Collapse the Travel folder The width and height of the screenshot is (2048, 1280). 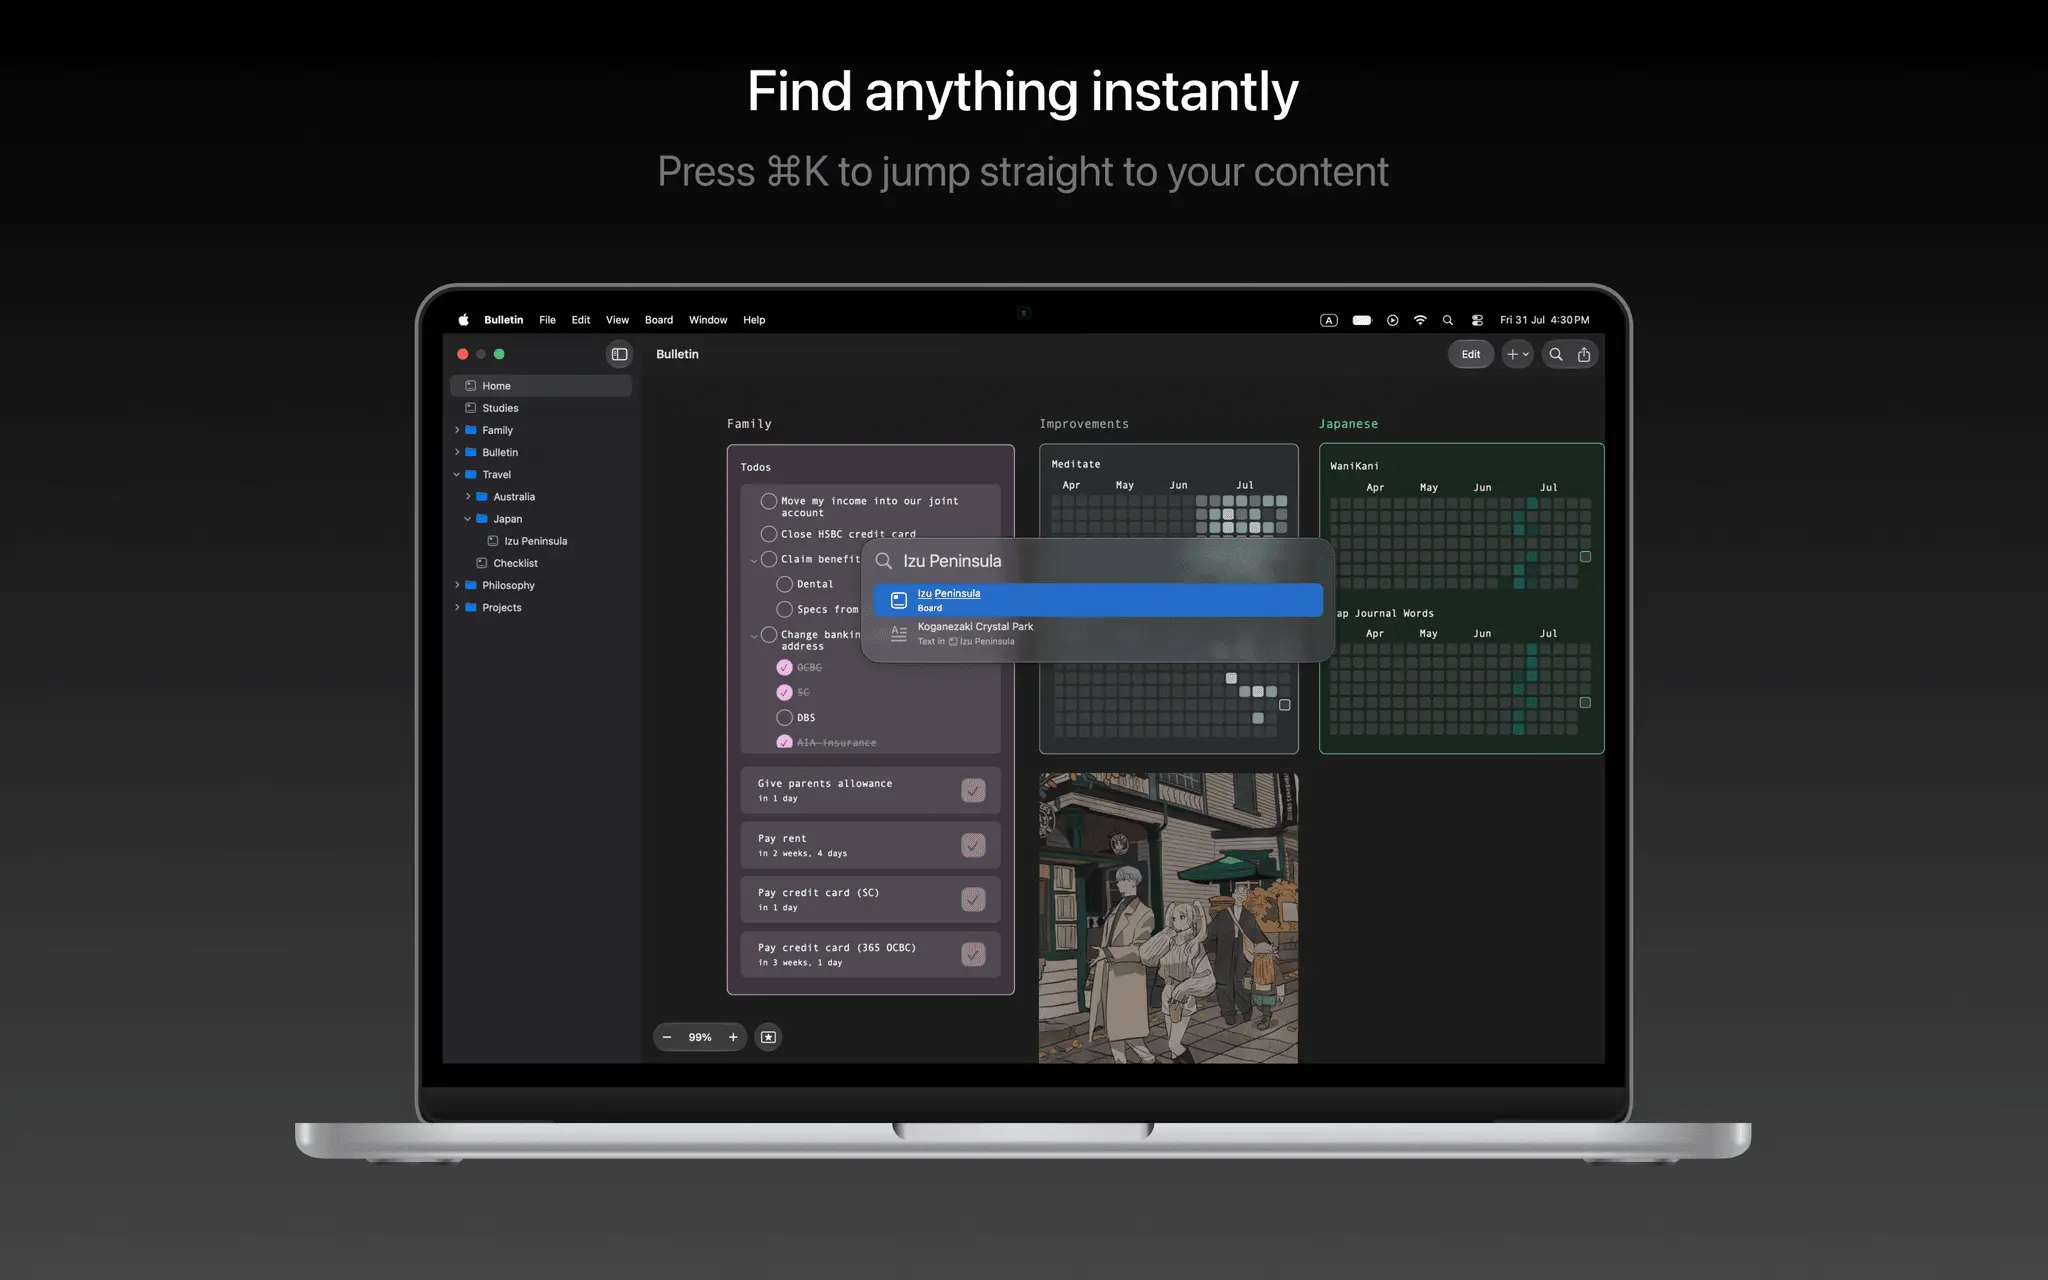[x=457, y=474]
